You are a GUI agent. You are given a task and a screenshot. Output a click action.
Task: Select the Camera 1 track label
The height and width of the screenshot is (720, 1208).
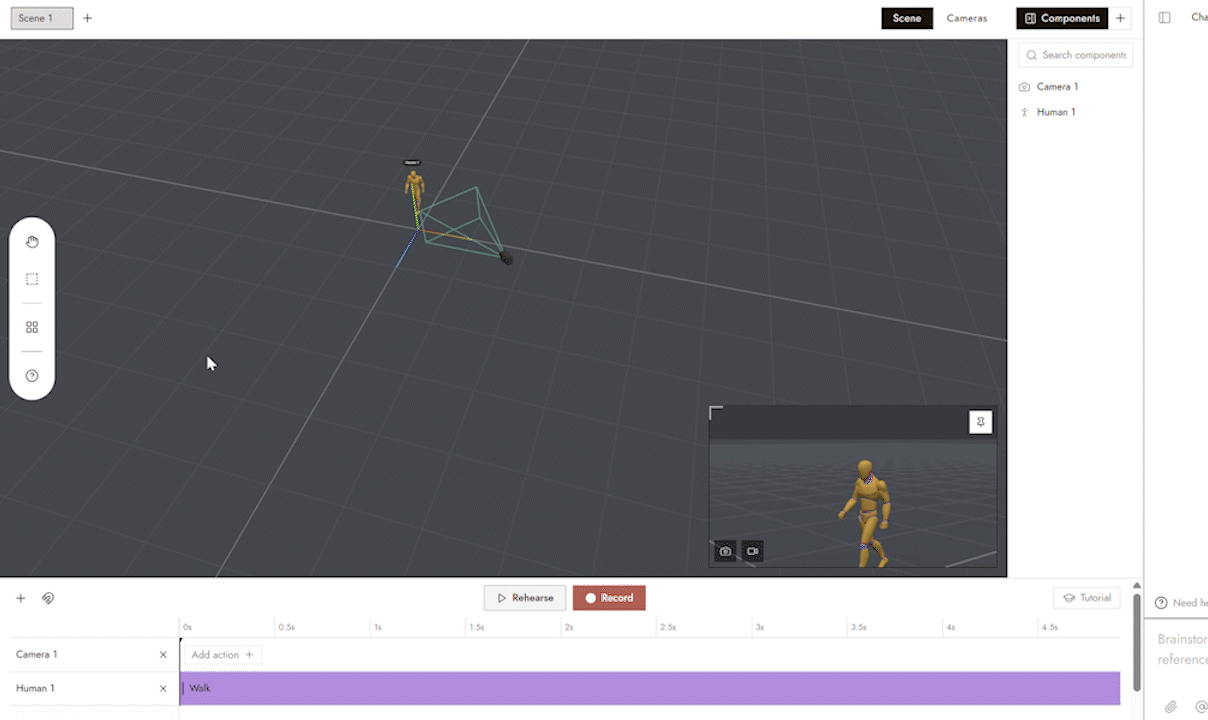pos(36,655)
